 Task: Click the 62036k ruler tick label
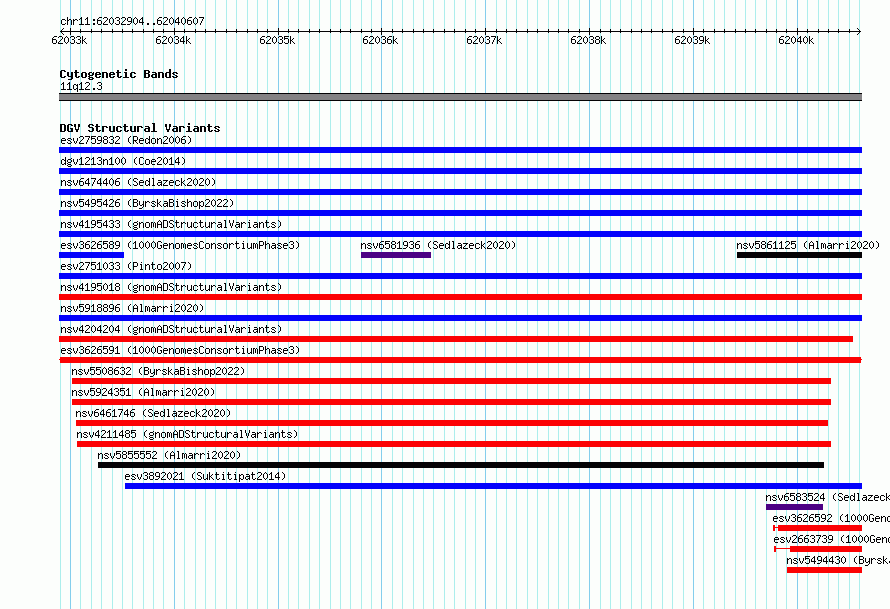coord(380,40)
